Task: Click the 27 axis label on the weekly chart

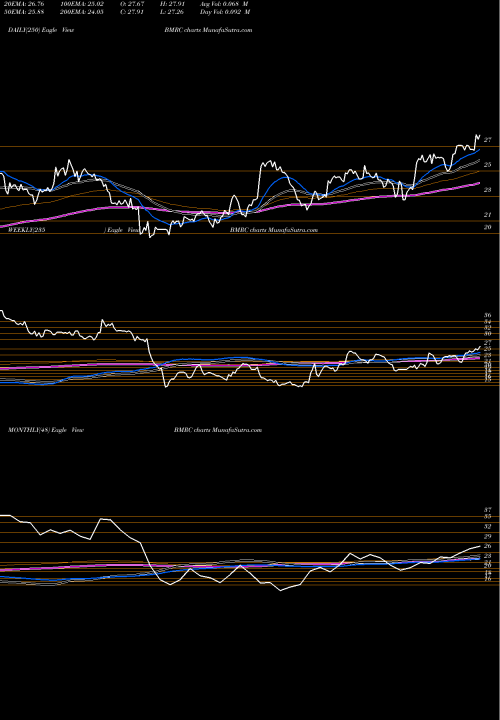Action: pos(488,343)
